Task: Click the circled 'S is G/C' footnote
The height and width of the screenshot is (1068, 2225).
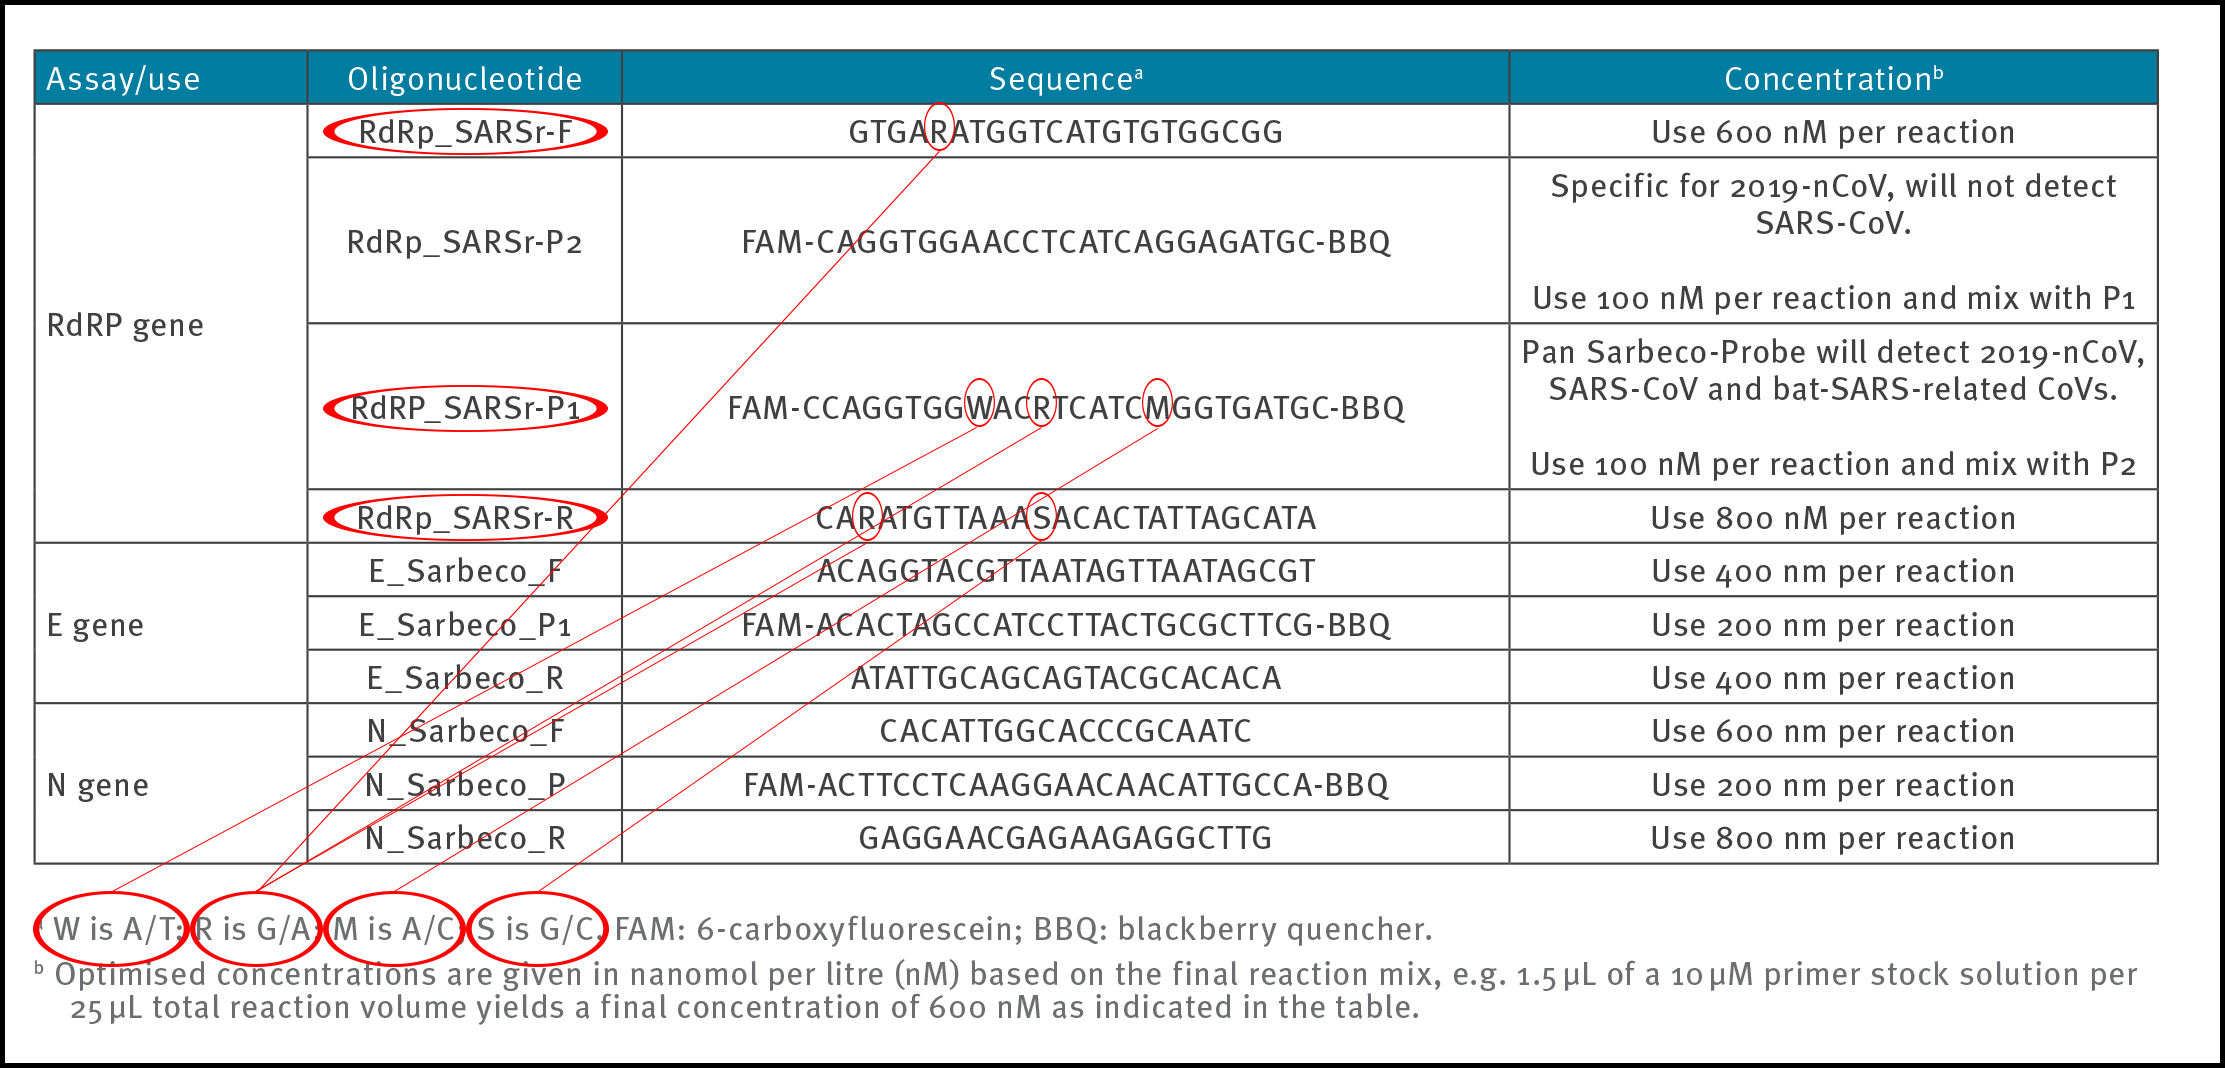Action: 538,929
